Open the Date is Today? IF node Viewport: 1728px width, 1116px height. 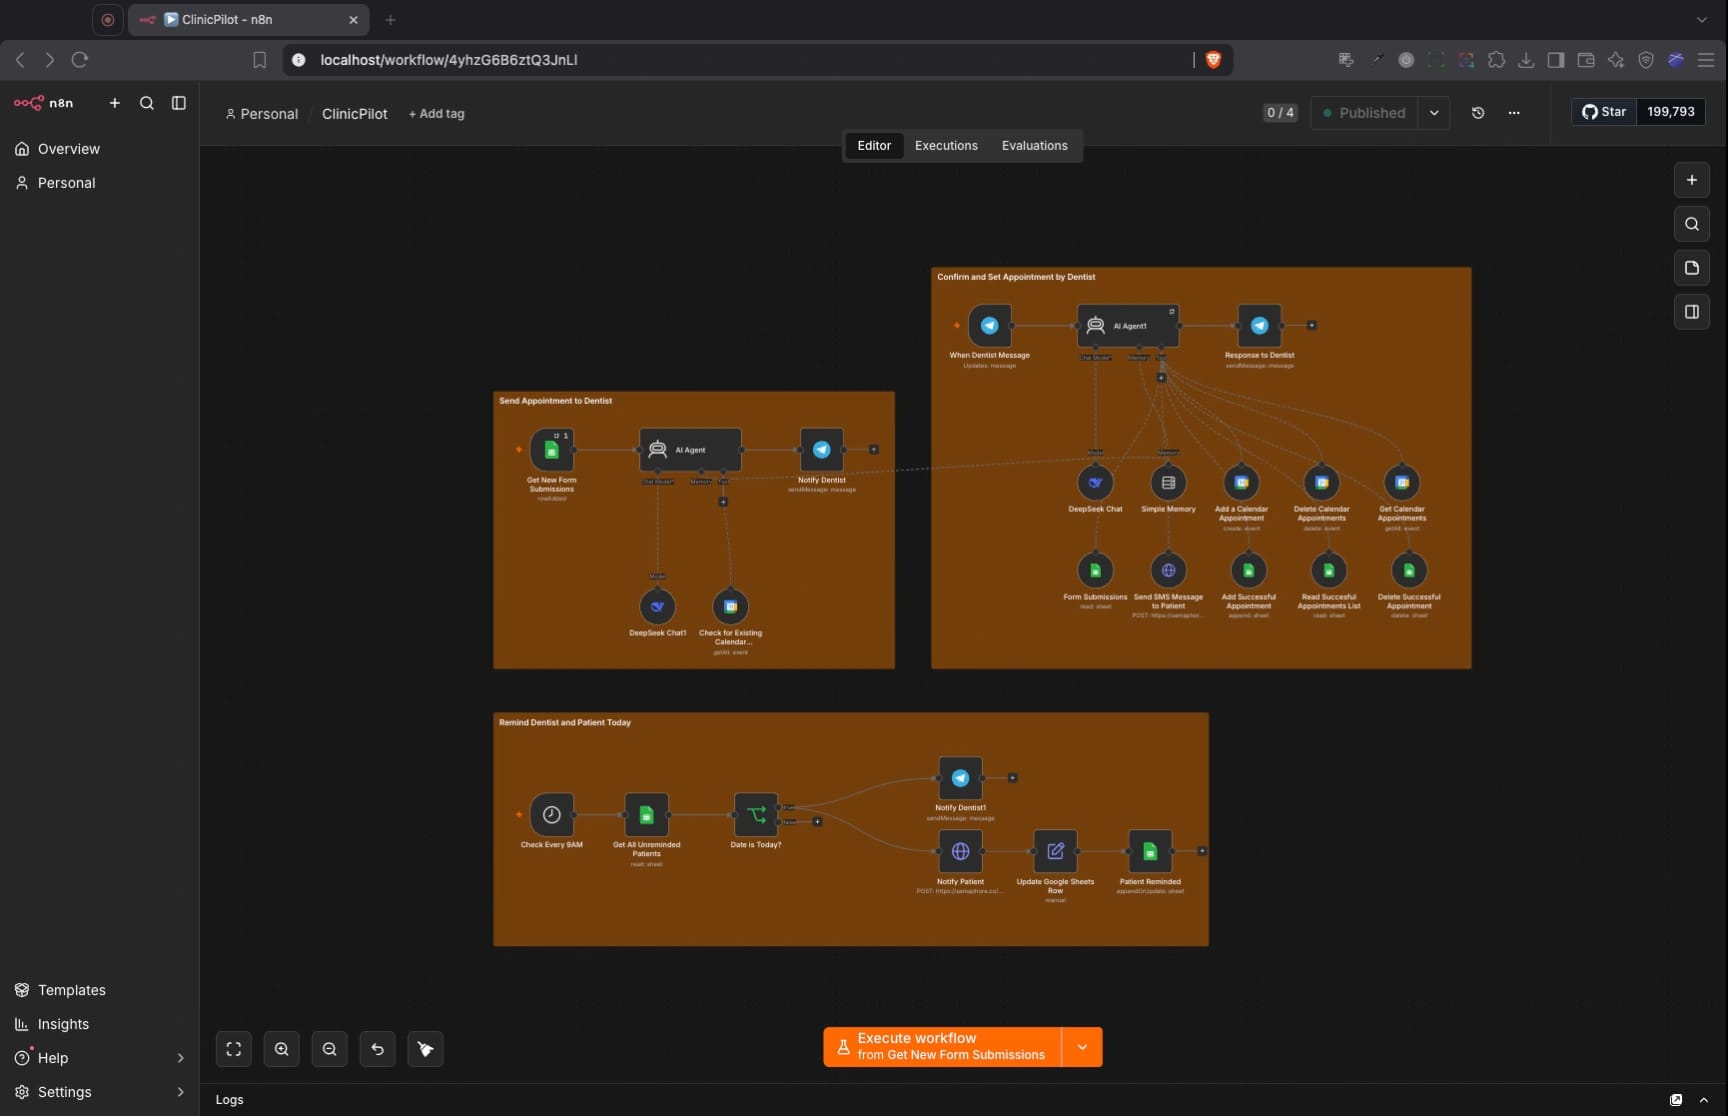(x=756, y=815)
